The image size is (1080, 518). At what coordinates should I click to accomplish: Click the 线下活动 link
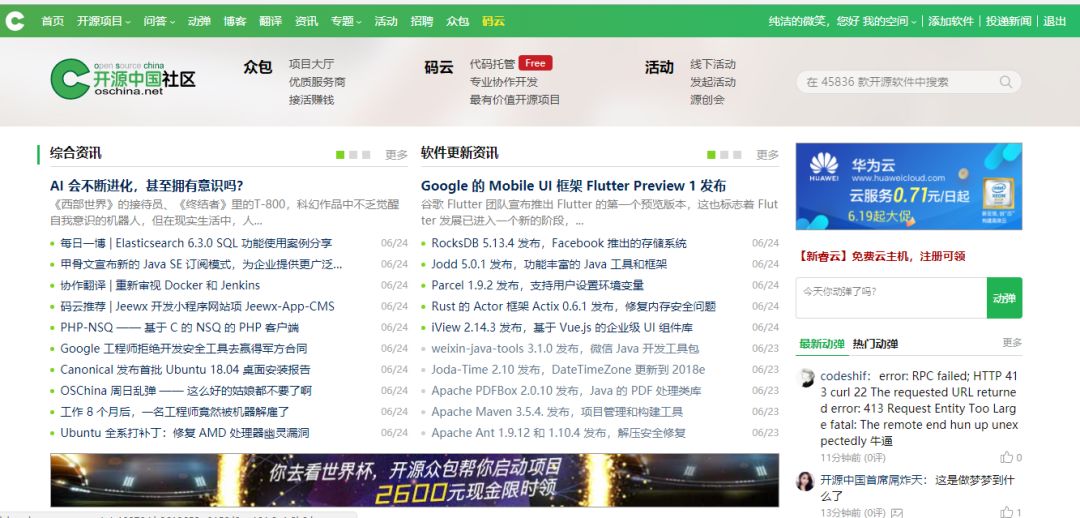(713, 64)
